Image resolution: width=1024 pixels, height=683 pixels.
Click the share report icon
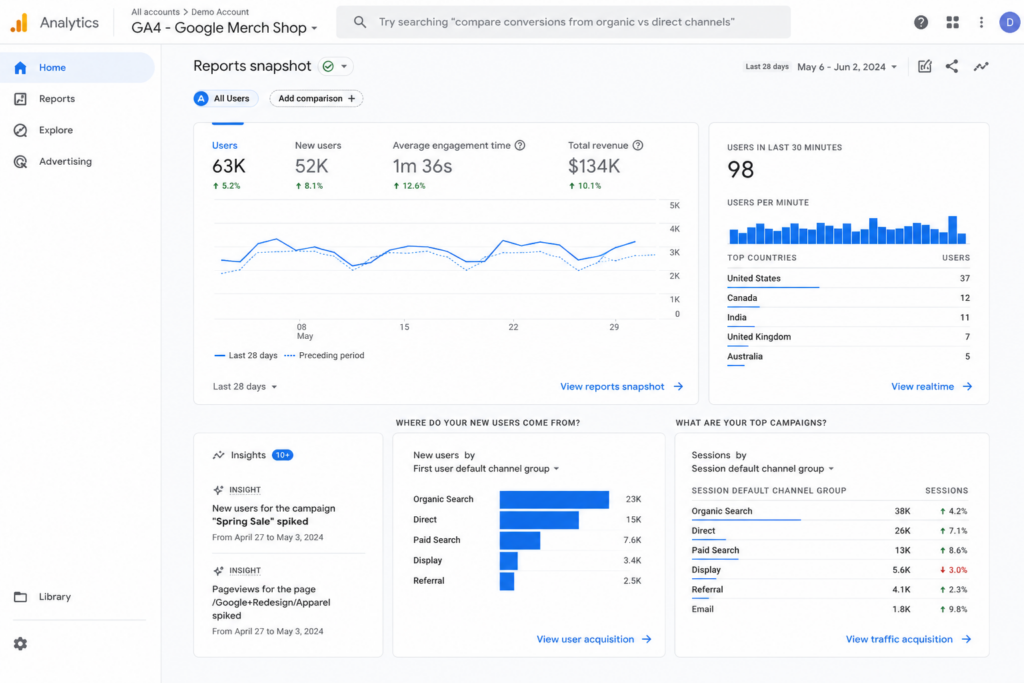pyautogui.click(x=952, y=66)
